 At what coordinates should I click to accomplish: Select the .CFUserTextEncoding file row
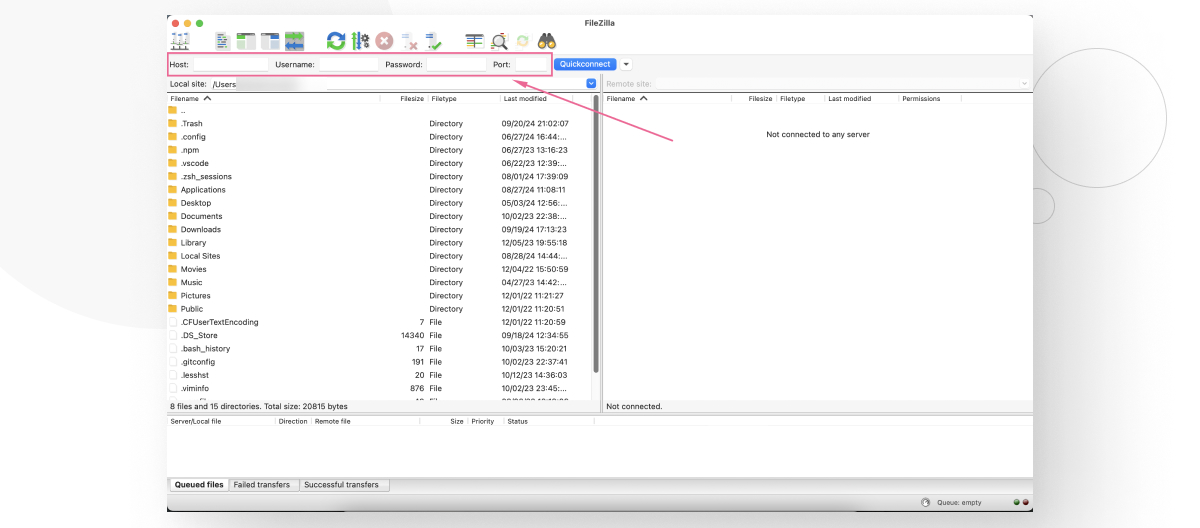coord(380,322)
